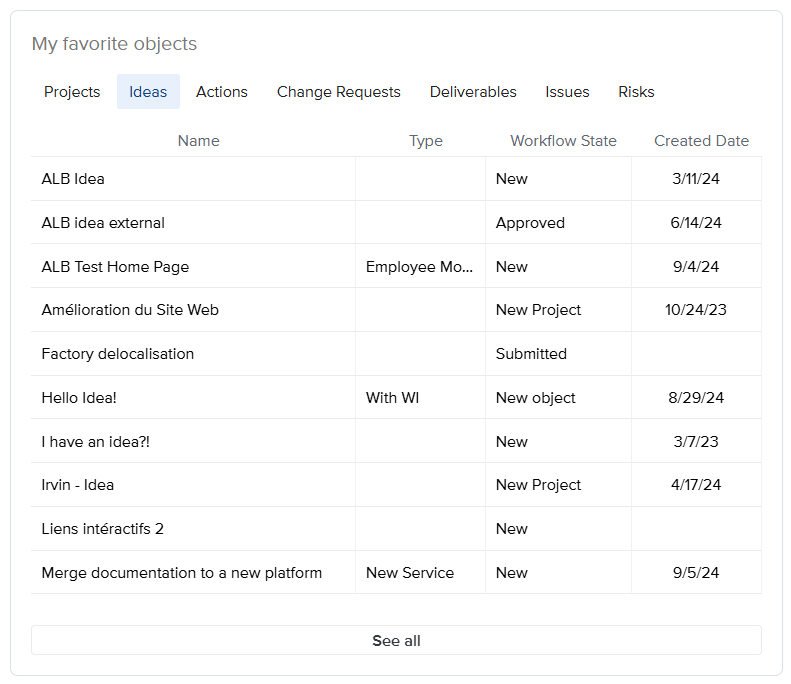Viewport: 791px width, 684px height.
Task: Select the ALB Test Home Page idea
Action: click(x=115, y=267)
